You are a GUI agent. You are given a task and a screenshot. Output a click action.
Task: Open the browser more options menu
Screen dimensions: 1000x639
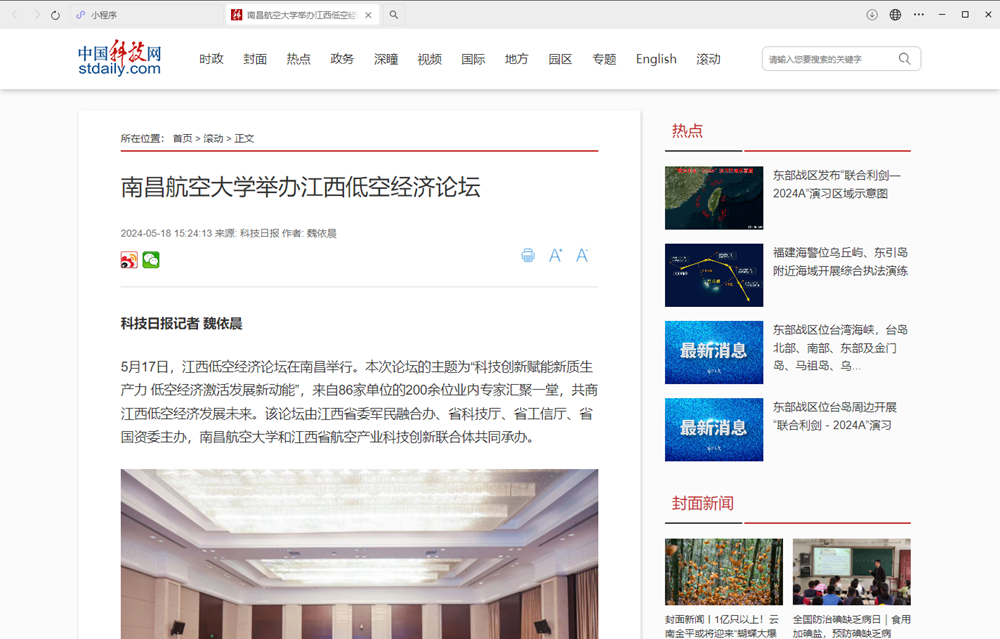pos(919,14)
